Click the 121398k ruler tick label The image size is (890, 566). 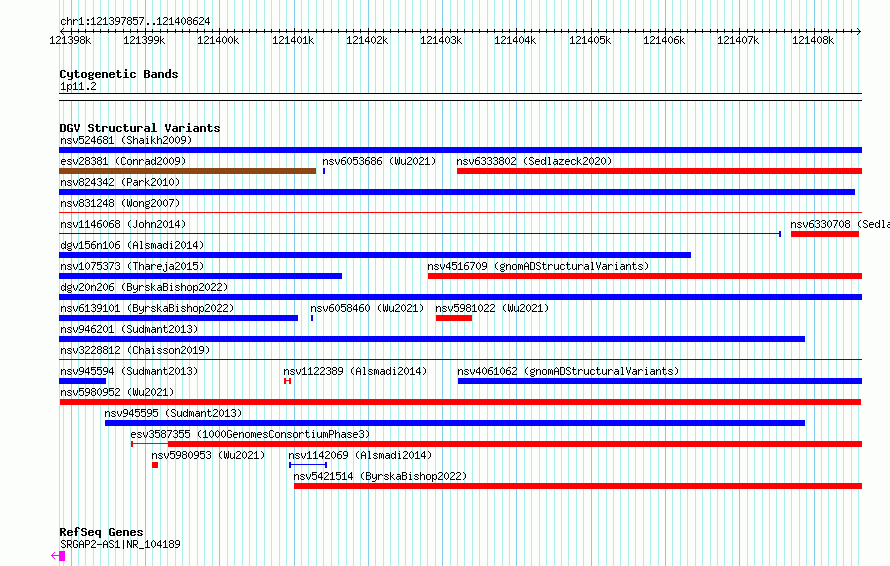[x=70, y=40]
